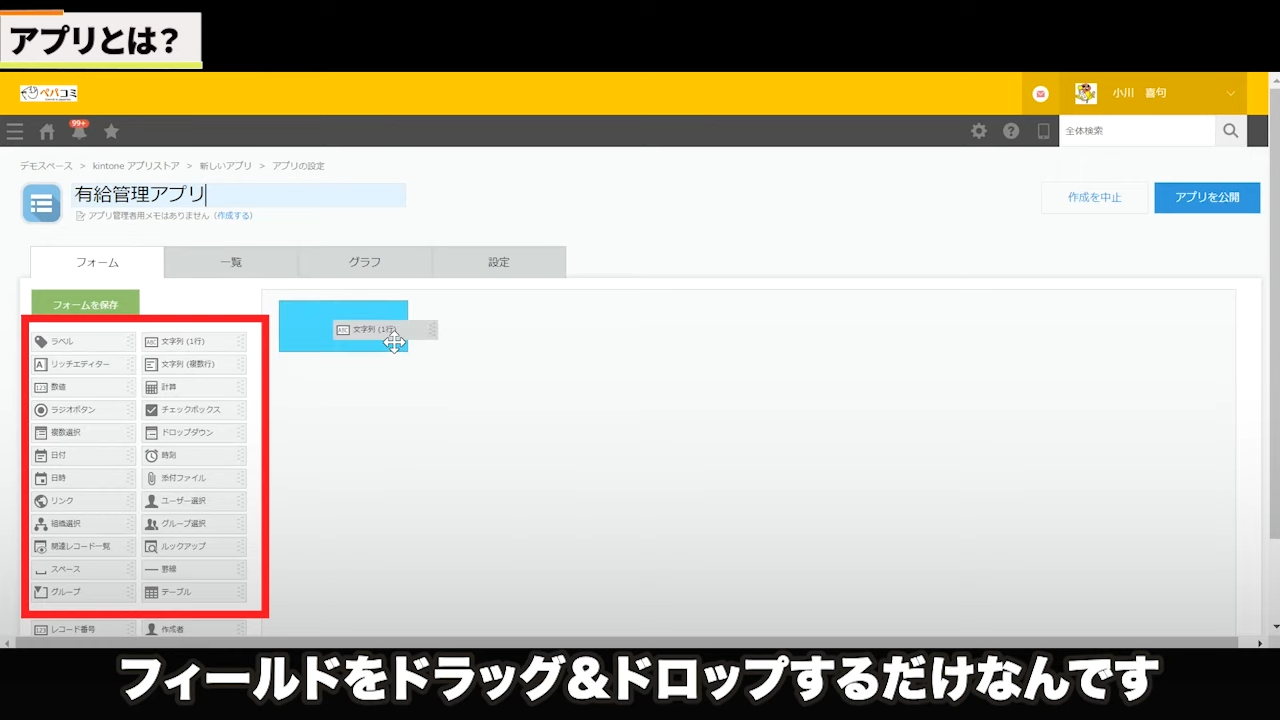Click the magnifier search button
This screenshot has height=720, width=1280.
coord(1230,131)
